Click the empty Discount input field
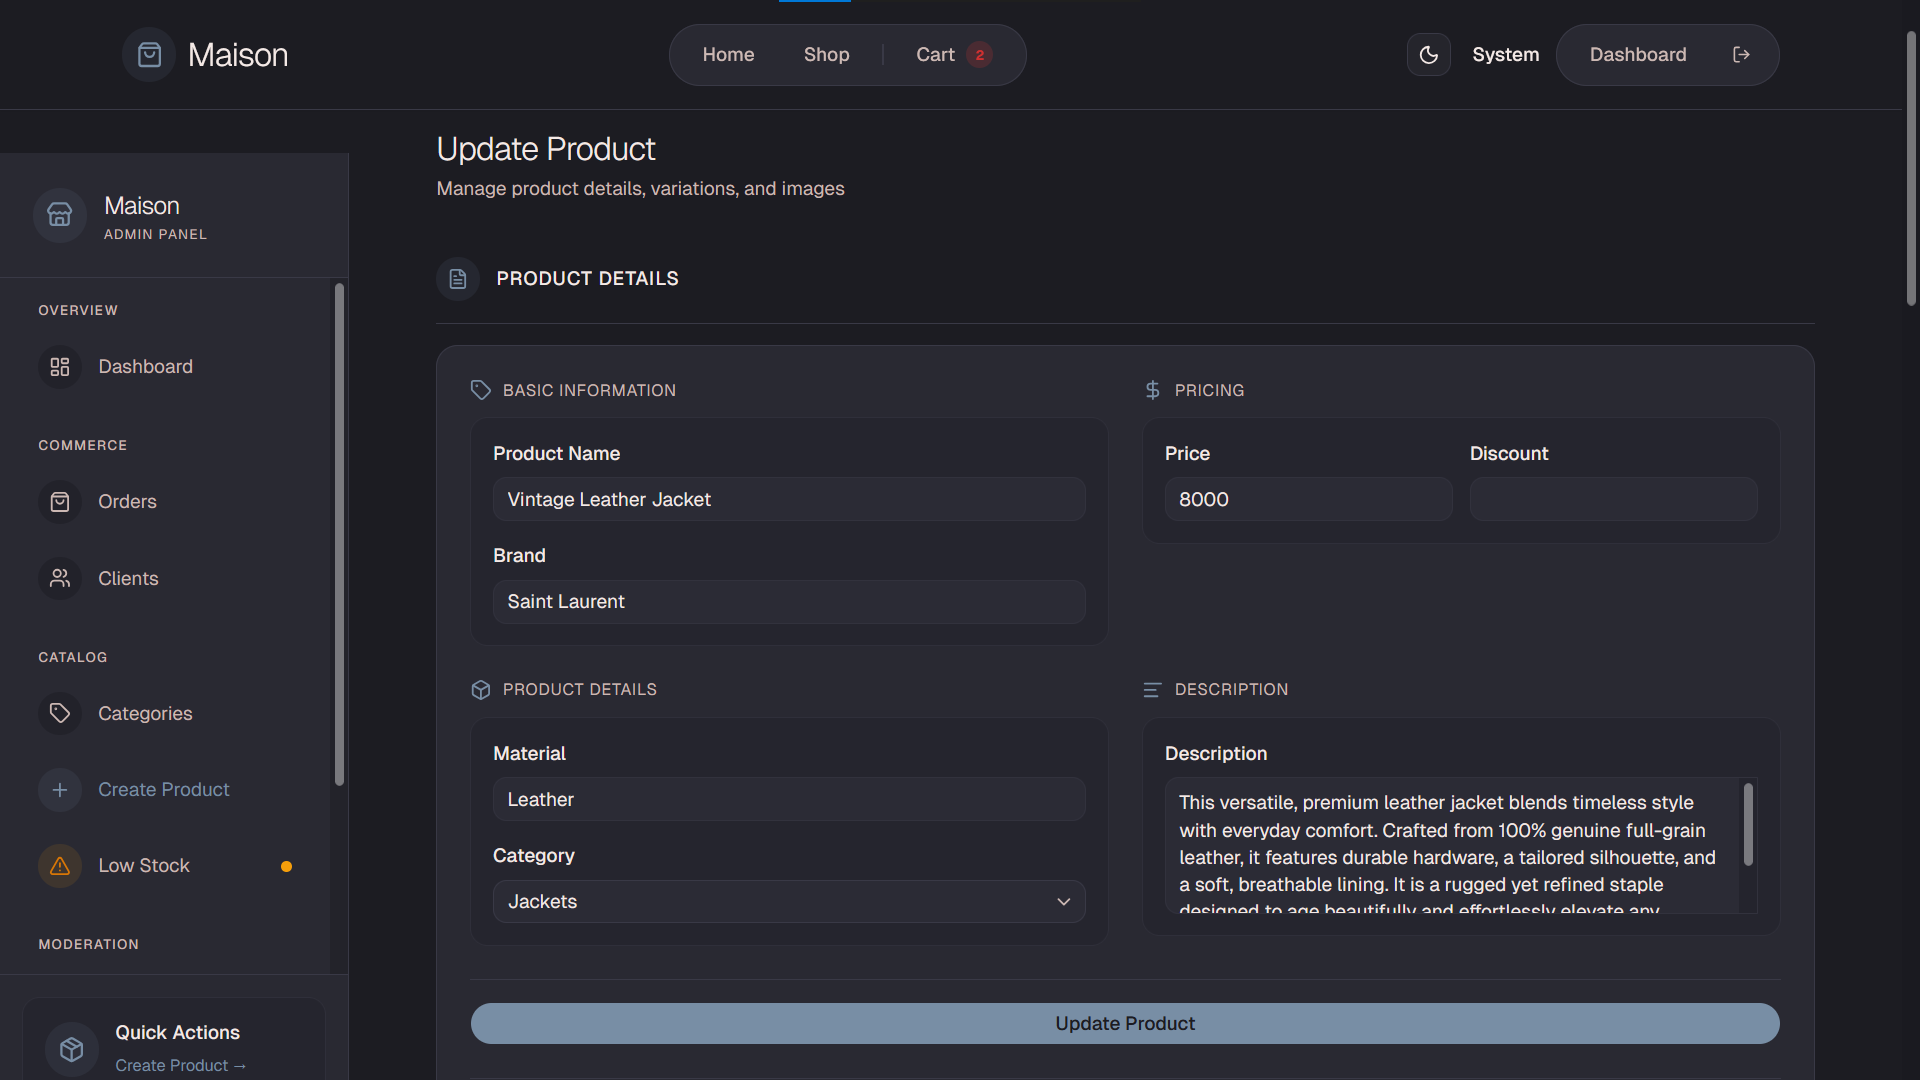1920x1080 pixels. coord(1613,499)
